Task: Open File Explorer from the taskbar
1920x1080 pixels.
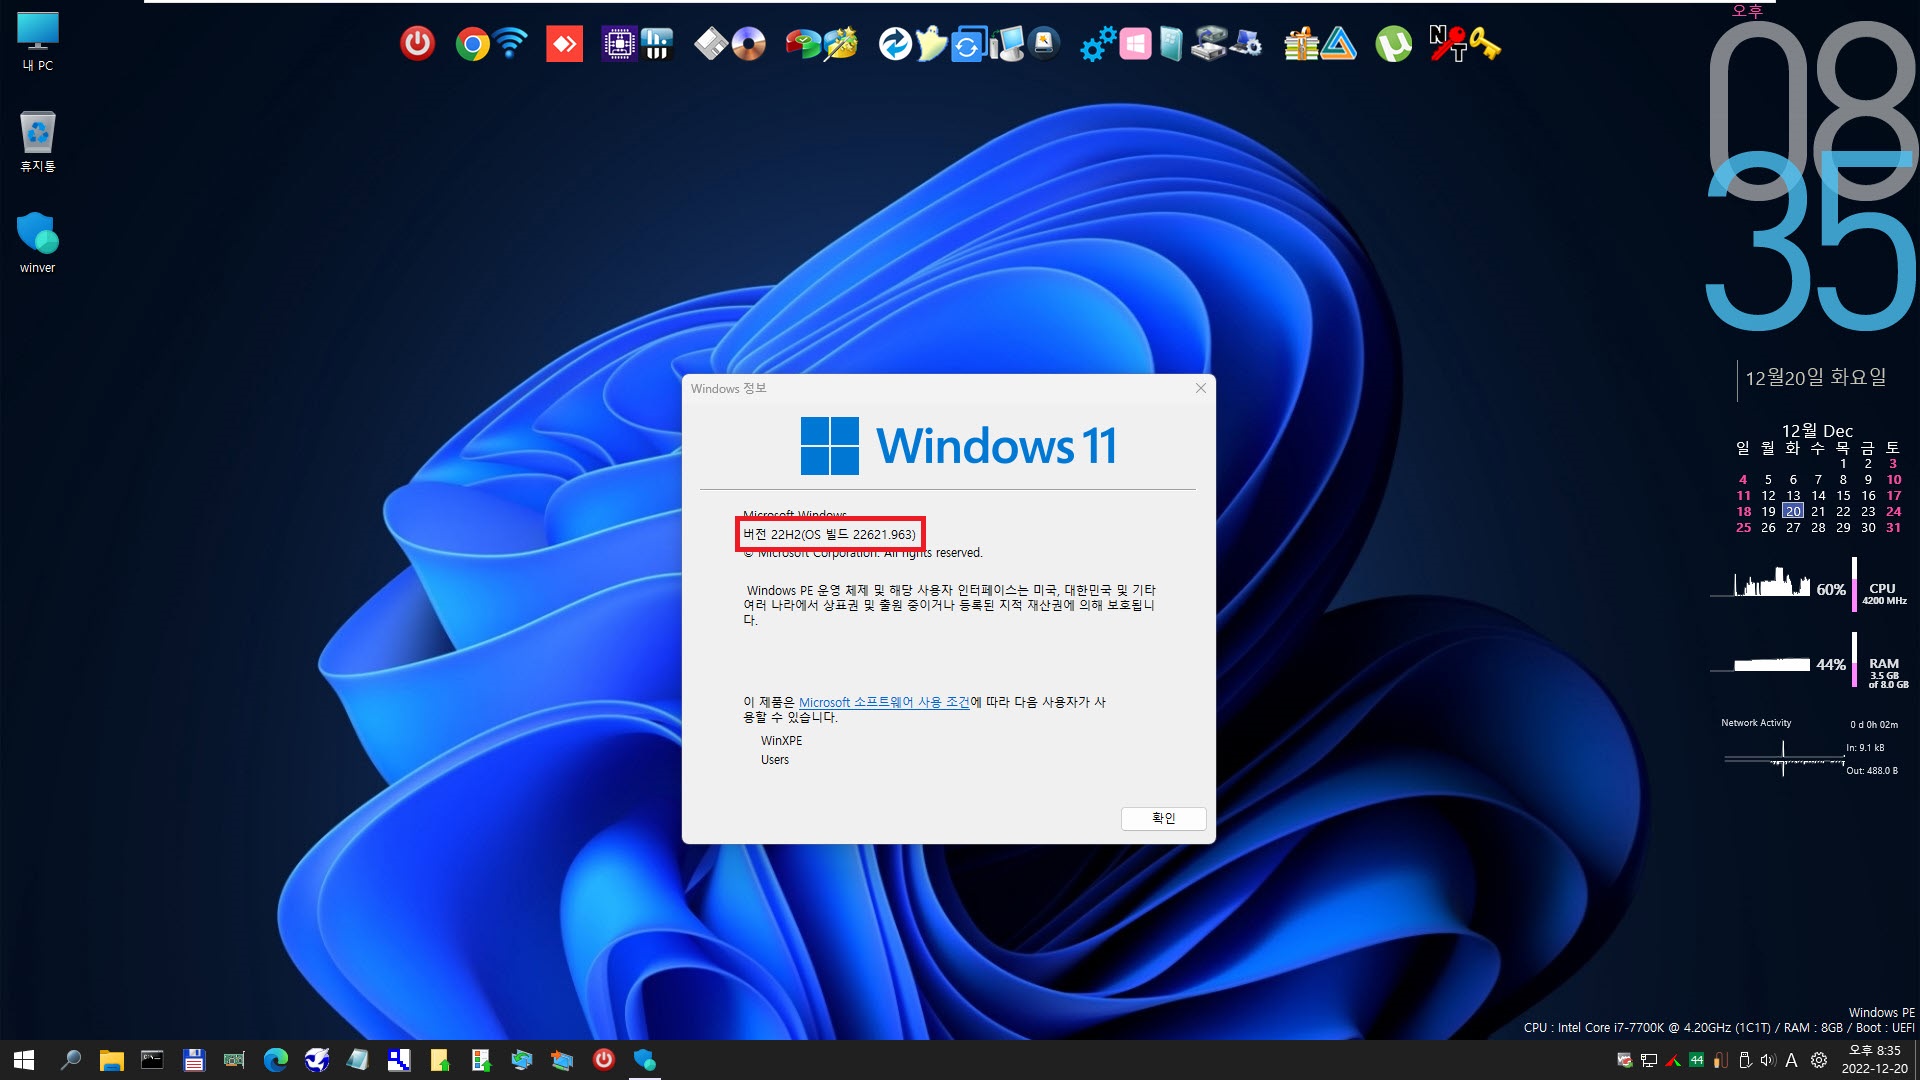Action: 111,1060
